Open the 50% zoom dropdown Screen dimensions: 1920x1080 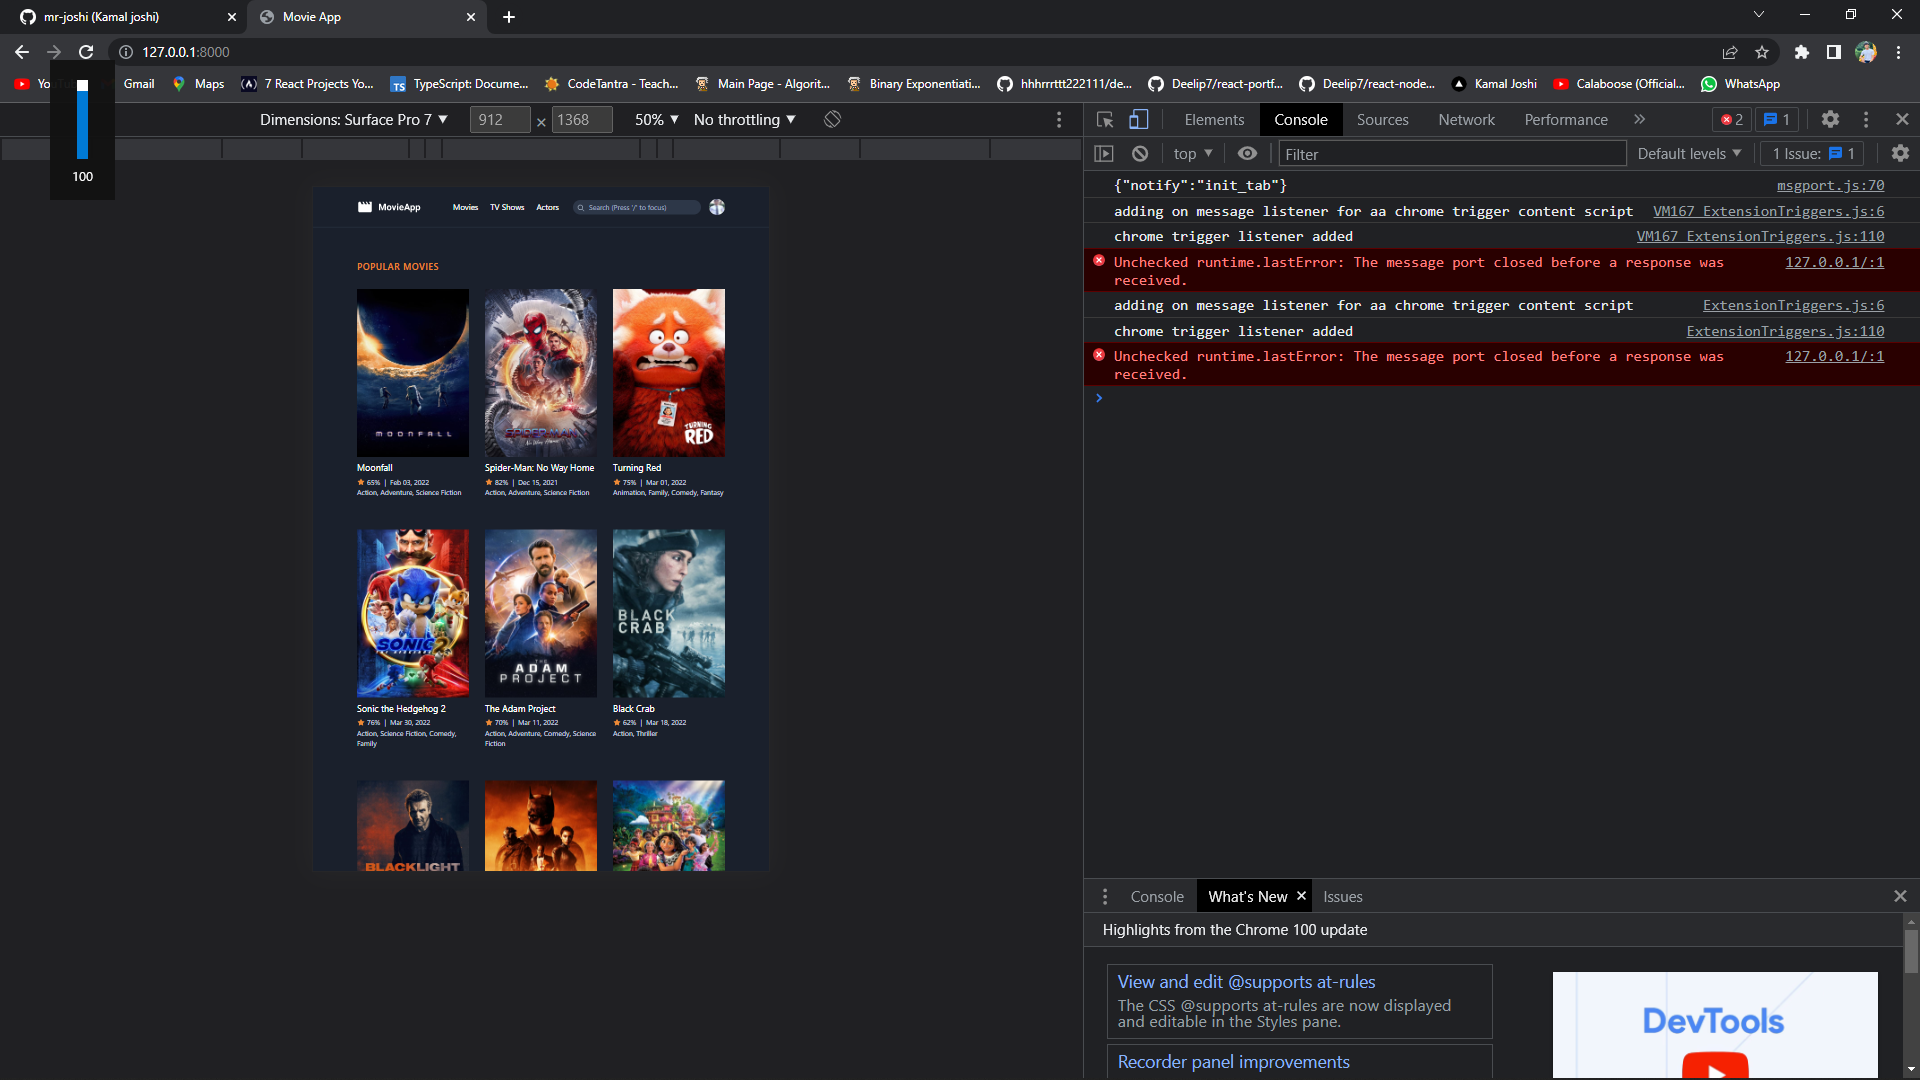(x=655, y=119)
